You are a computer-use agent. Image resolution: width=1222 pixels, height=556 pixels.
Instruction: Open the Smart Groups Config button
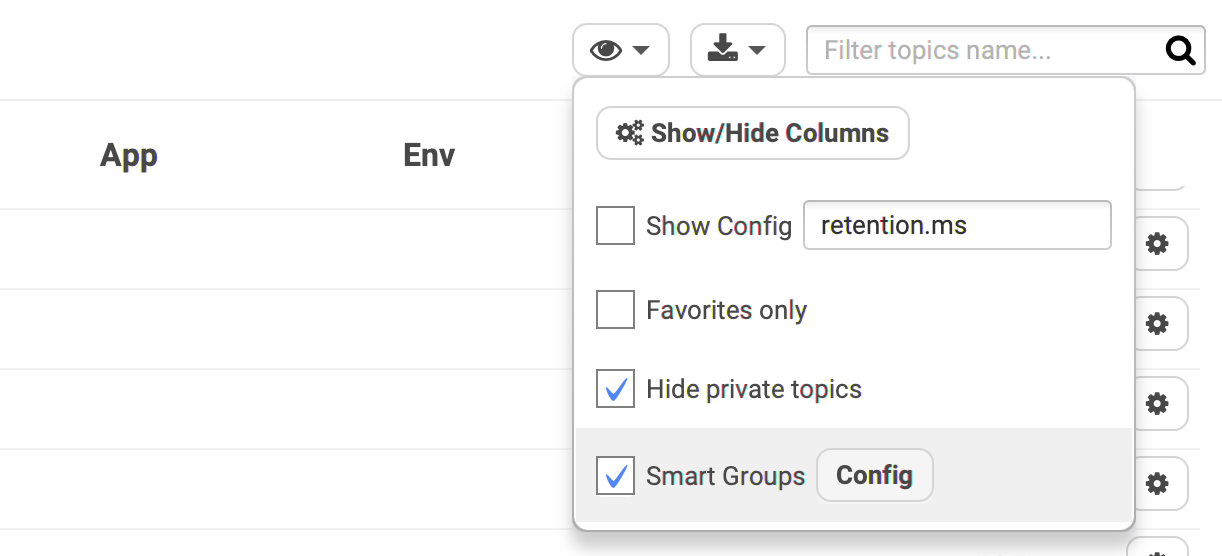tap(875, 475)
